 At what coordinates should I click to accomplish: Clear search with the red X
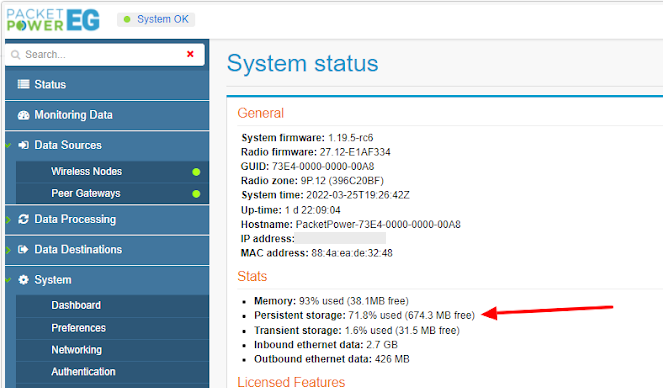(190, 54)
